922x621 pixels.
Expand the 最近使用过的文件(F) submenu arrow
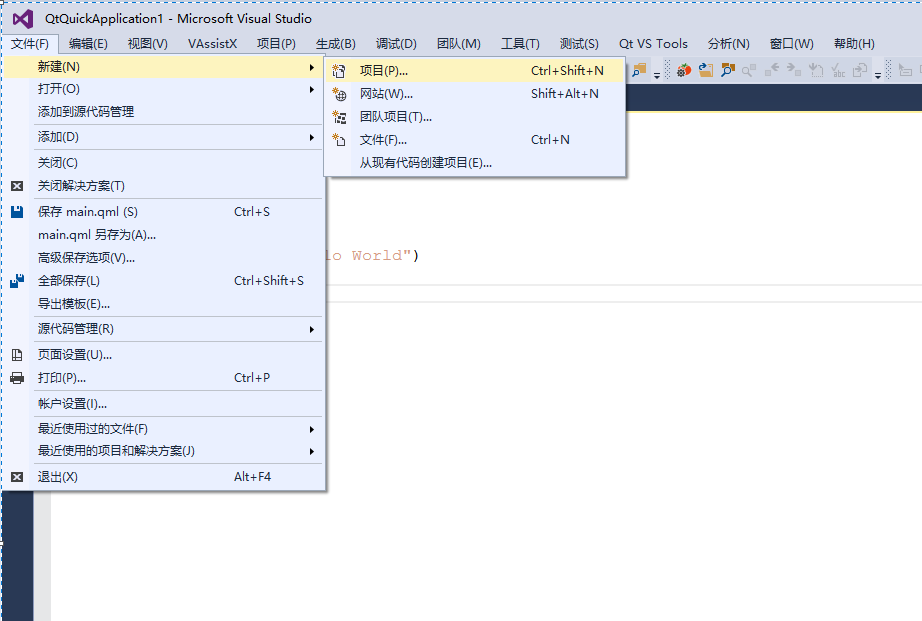pos(311,428)
